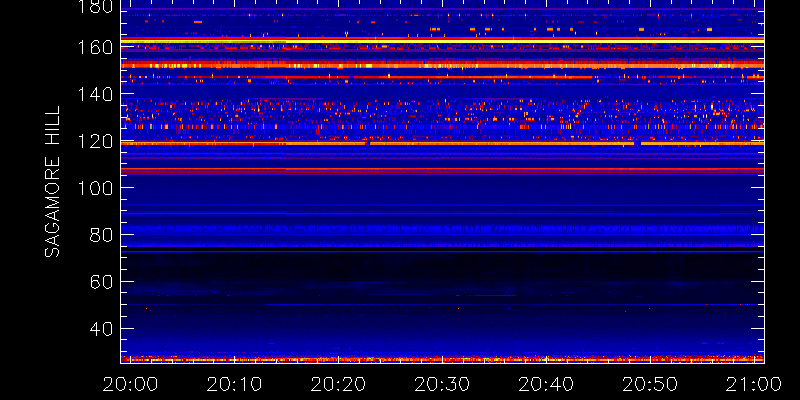Click the 120 frequency axis label
This screenshot has width=800, height=400.
point(95,141)
